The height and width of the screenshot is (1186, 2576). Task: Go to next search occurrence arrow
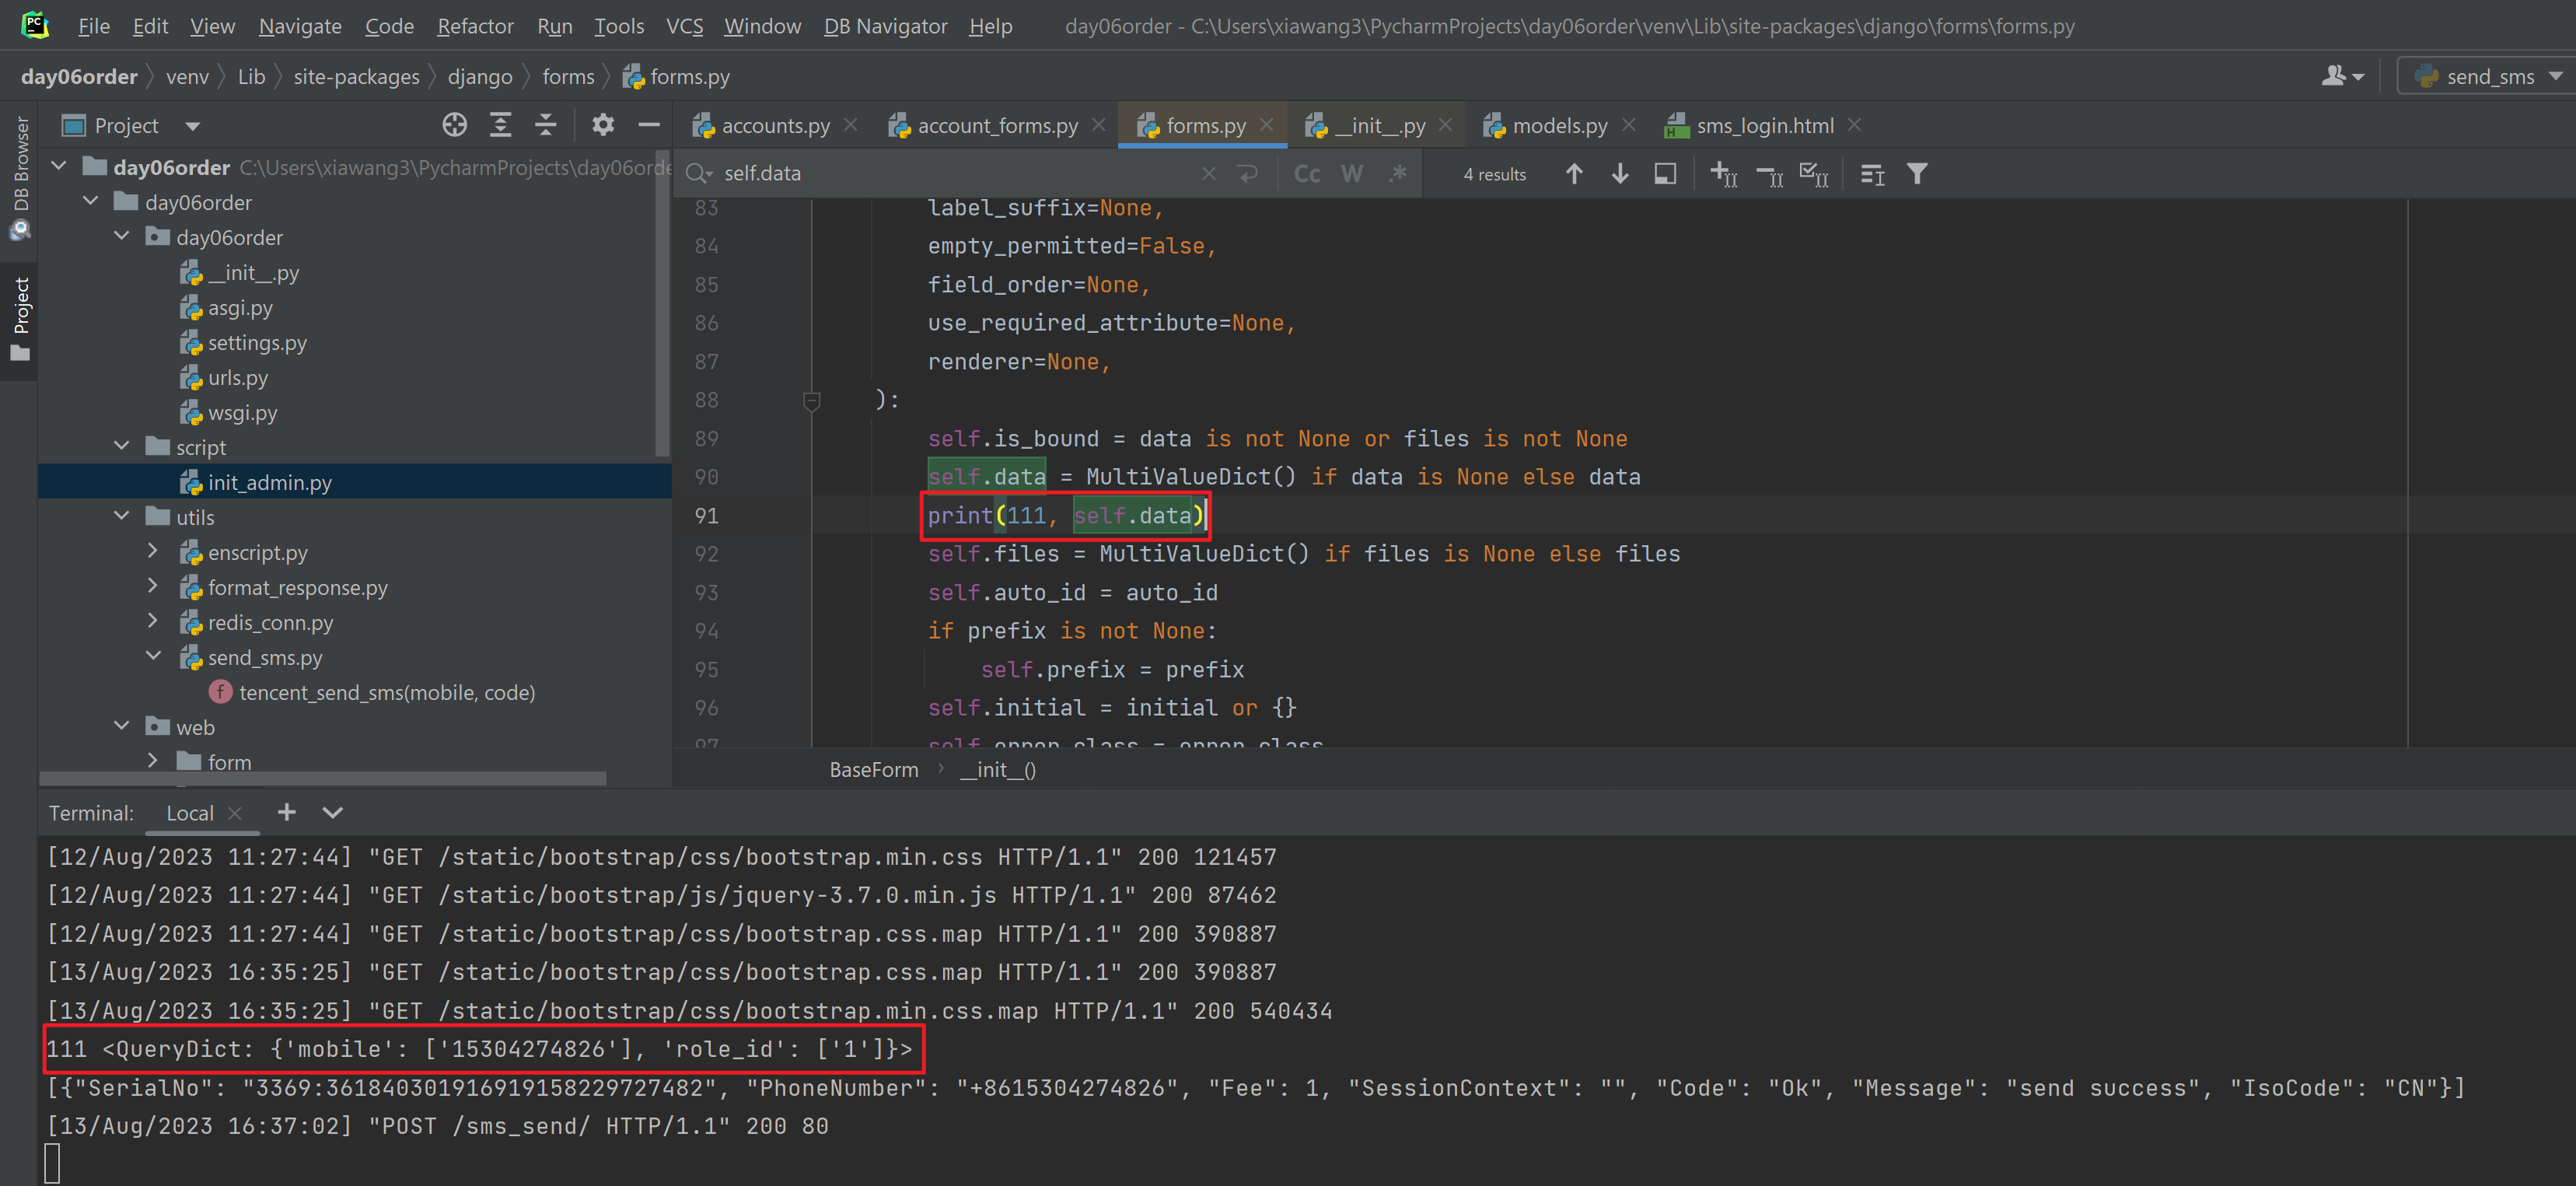(x=1620, y=174)
